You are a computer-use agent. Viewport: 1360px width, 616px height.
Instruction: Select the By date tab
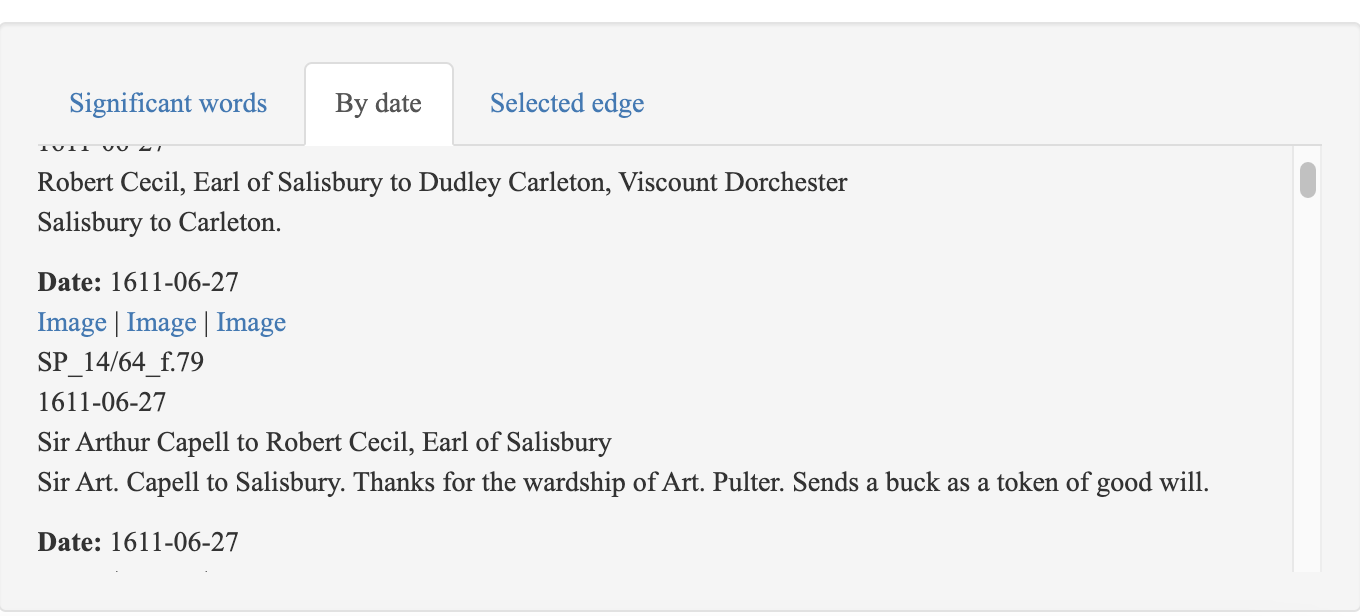[x=379, y=104]
